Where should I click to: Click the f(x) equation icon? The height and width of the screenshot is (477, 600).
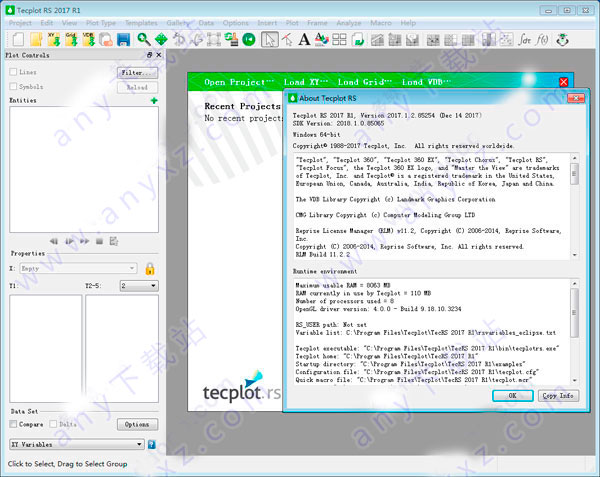(x=542, y=39)
